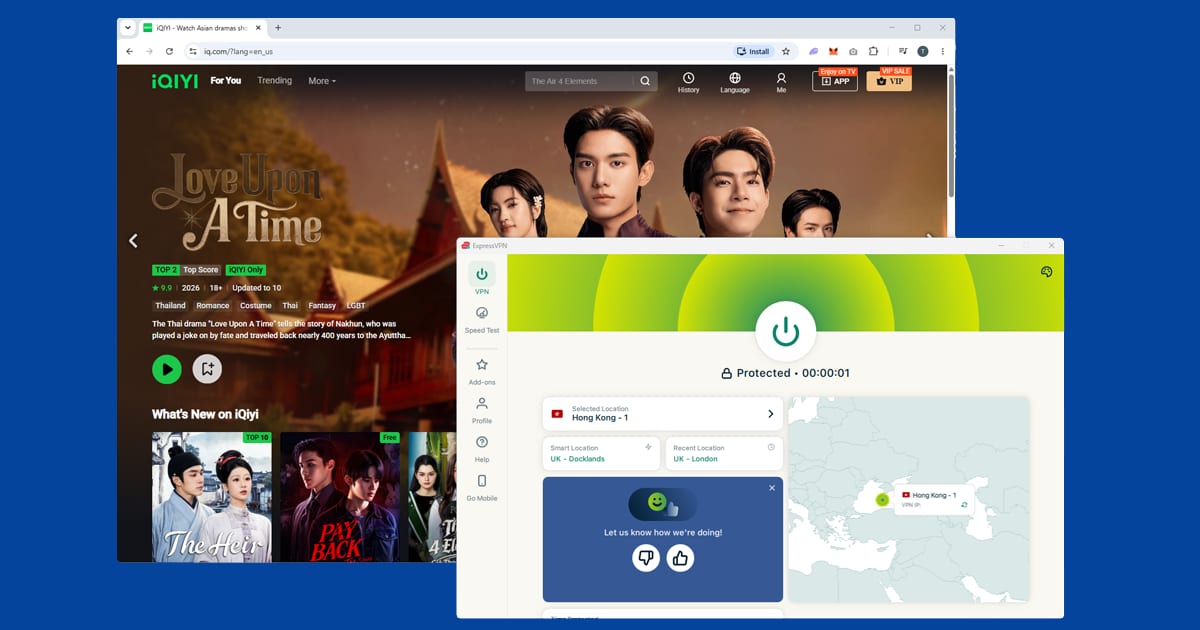Open the Pay Back thumbnail

click(x=340, y=496)
